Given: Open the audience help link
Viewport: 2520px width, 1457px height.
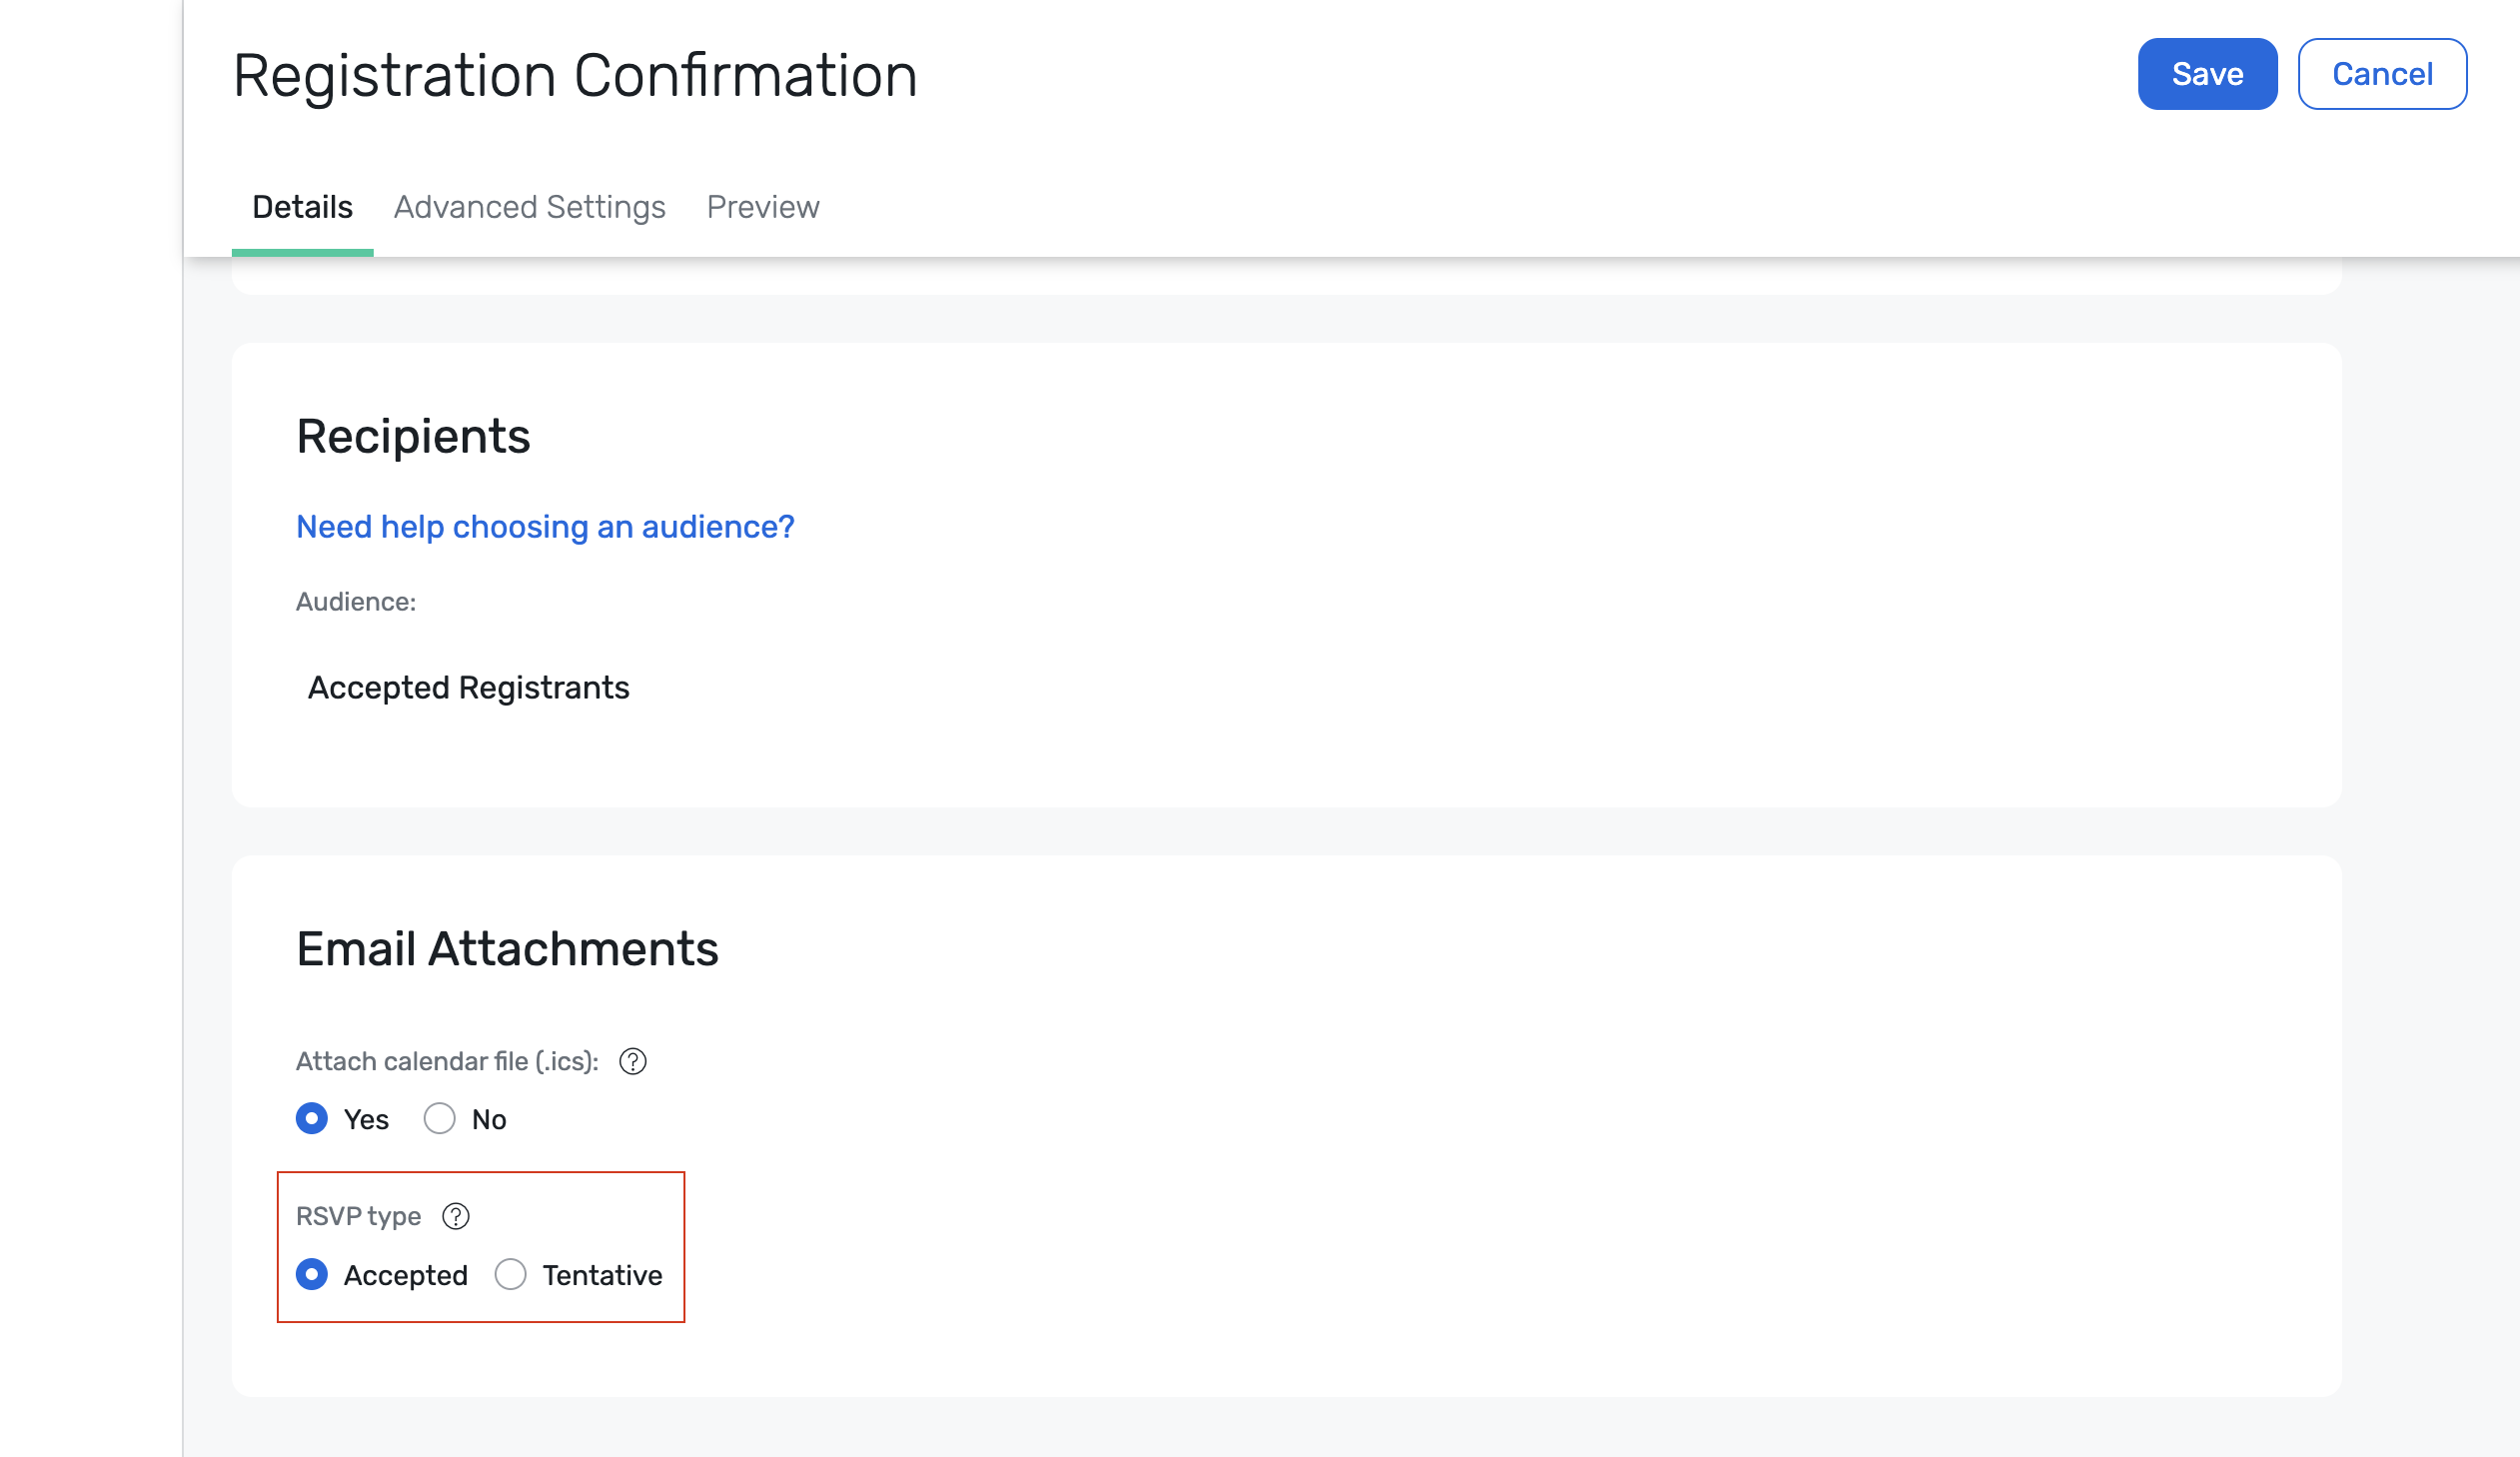Looking at the screenshot, I should 545,526.
